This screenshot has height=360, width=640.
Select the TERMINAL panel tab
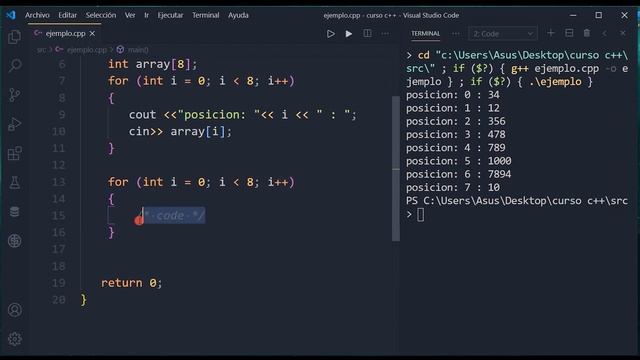425,33
